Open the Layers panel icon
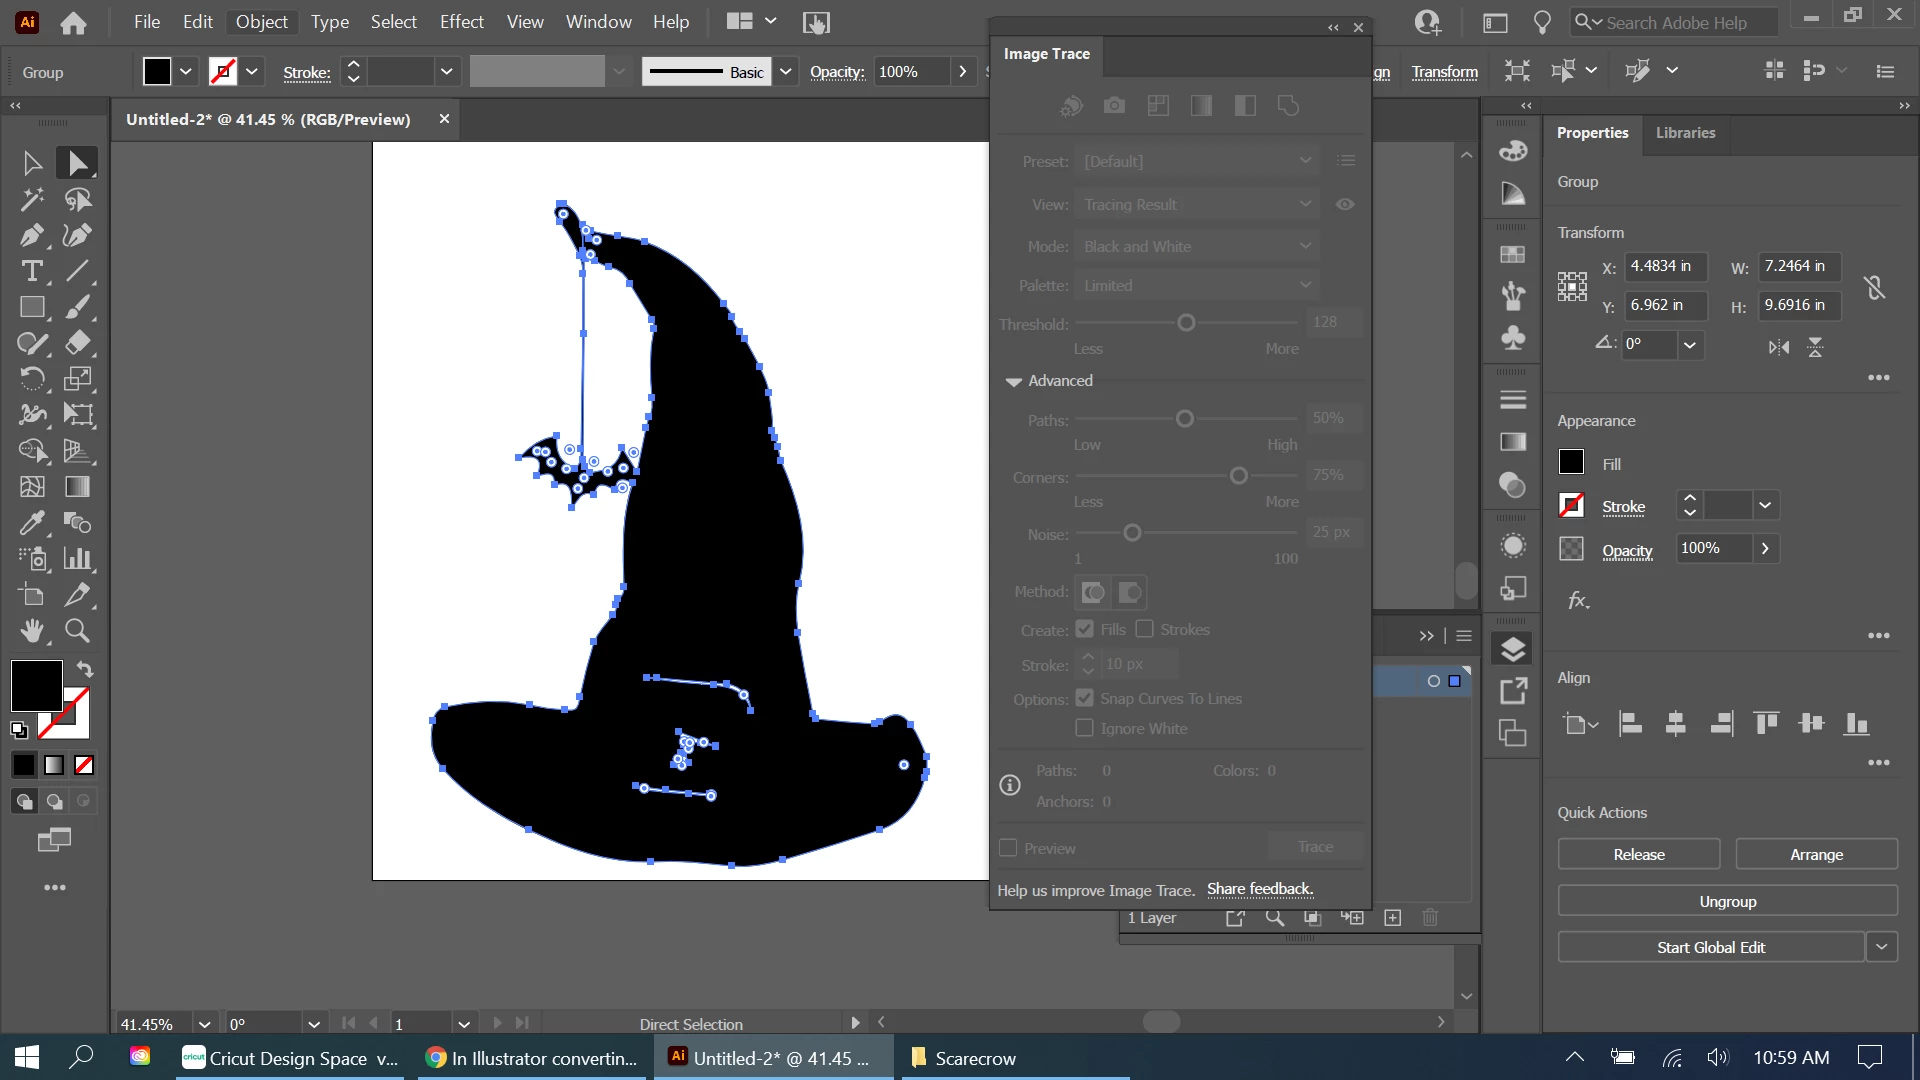1920x1080 pixels. (1513, 650)
